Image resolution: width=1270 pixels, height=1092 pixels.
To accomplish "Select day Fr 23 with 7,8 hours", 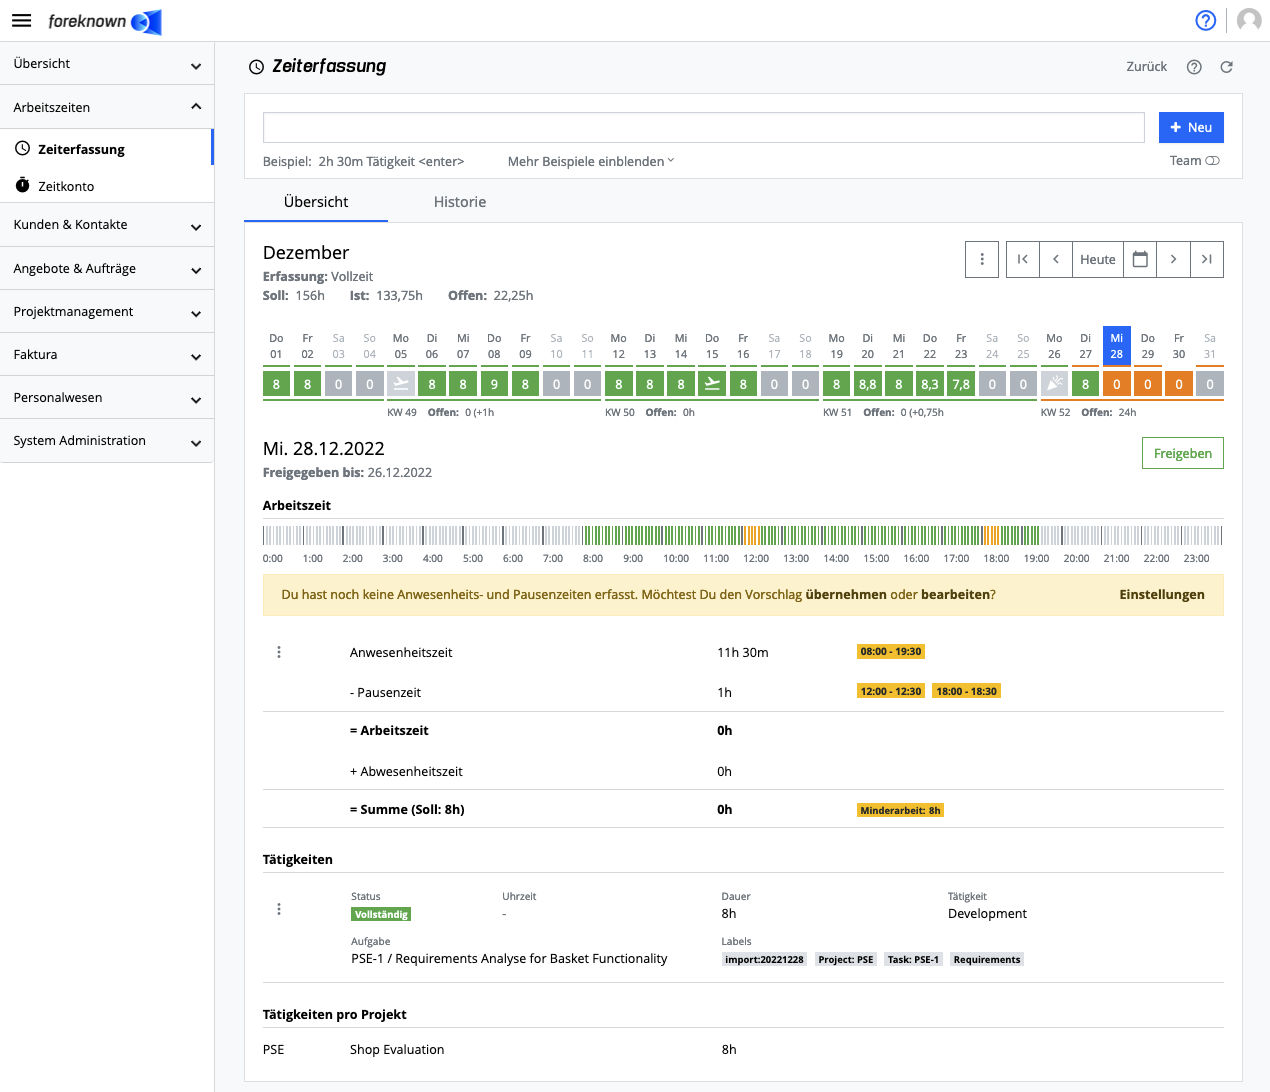I will (x=961, y=383).
